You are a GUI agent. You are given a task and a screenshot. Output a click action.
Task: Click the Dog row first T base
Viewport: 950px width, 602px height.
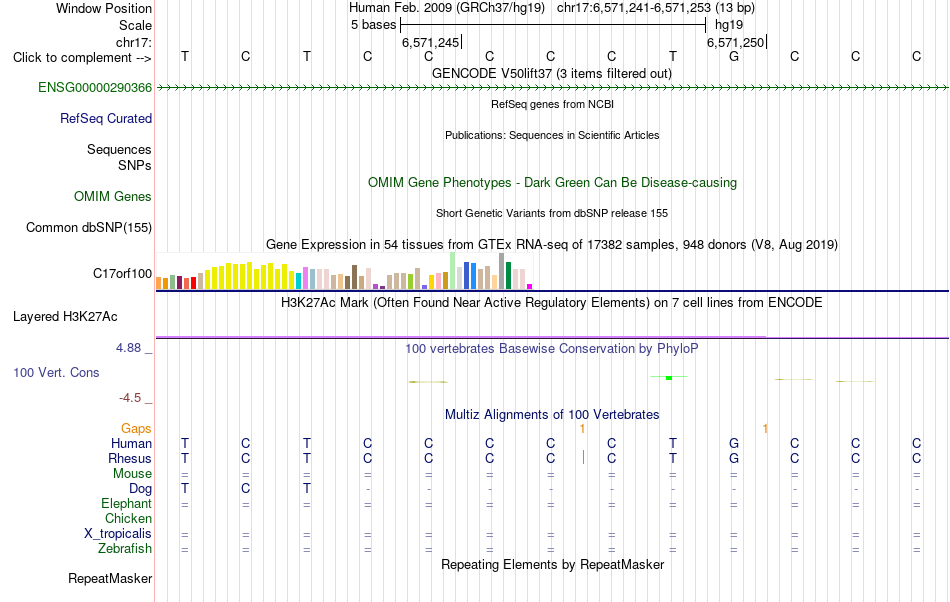pos(185,489)
